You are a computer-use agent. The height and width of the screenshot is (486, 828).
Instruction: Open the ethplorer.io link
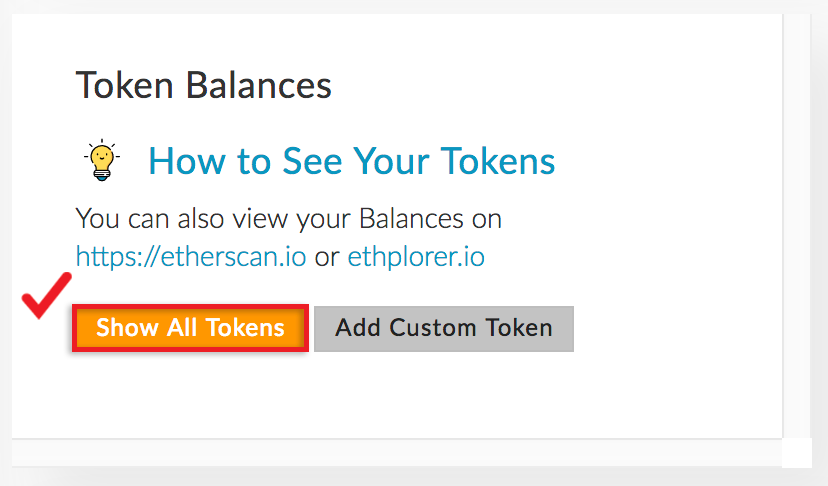click(416, 257)
